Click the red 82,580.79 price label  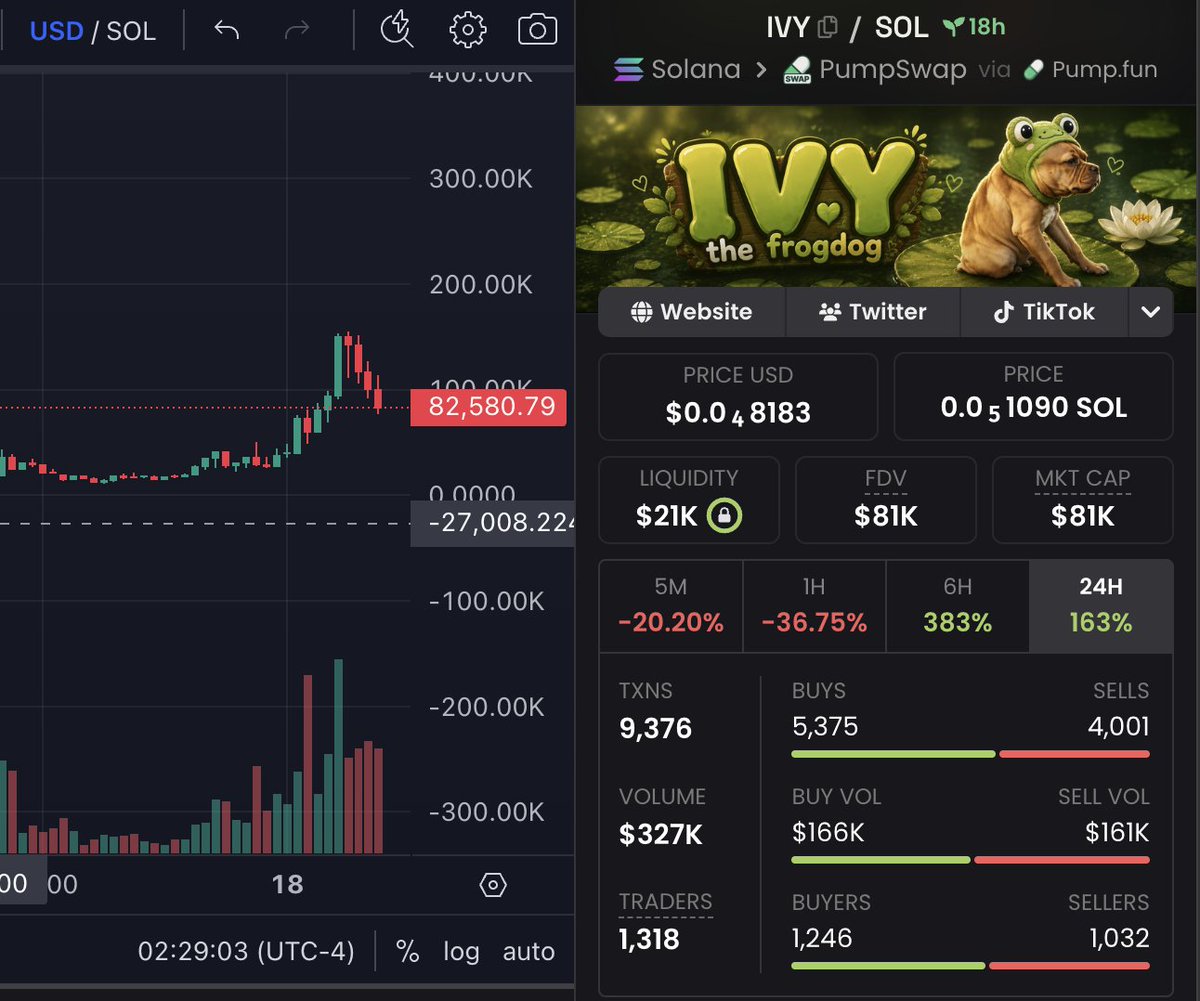point(489,407)
